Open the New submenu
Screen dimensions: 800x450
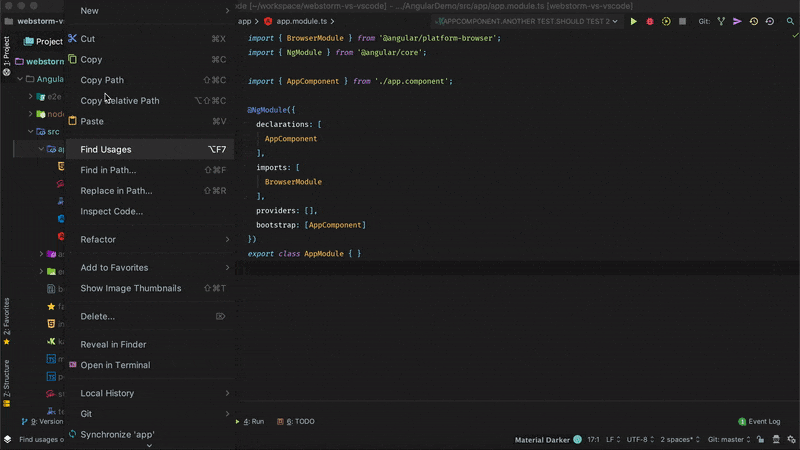coord(149,11)
